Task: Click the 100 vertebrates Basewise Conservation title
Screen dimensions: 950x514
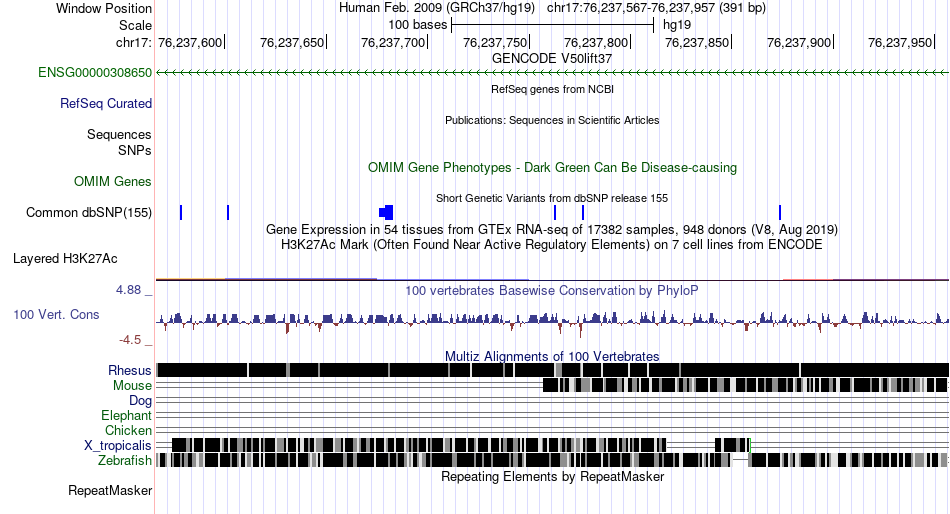Action: tap(552, 291)
